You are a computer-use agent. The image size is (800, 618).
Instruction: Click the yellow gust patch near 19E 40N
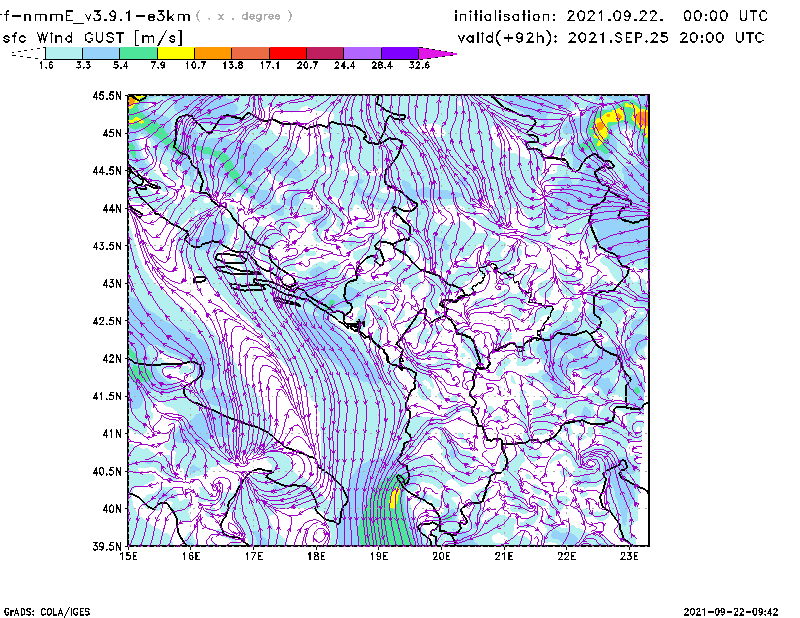(x=394, y=498)
